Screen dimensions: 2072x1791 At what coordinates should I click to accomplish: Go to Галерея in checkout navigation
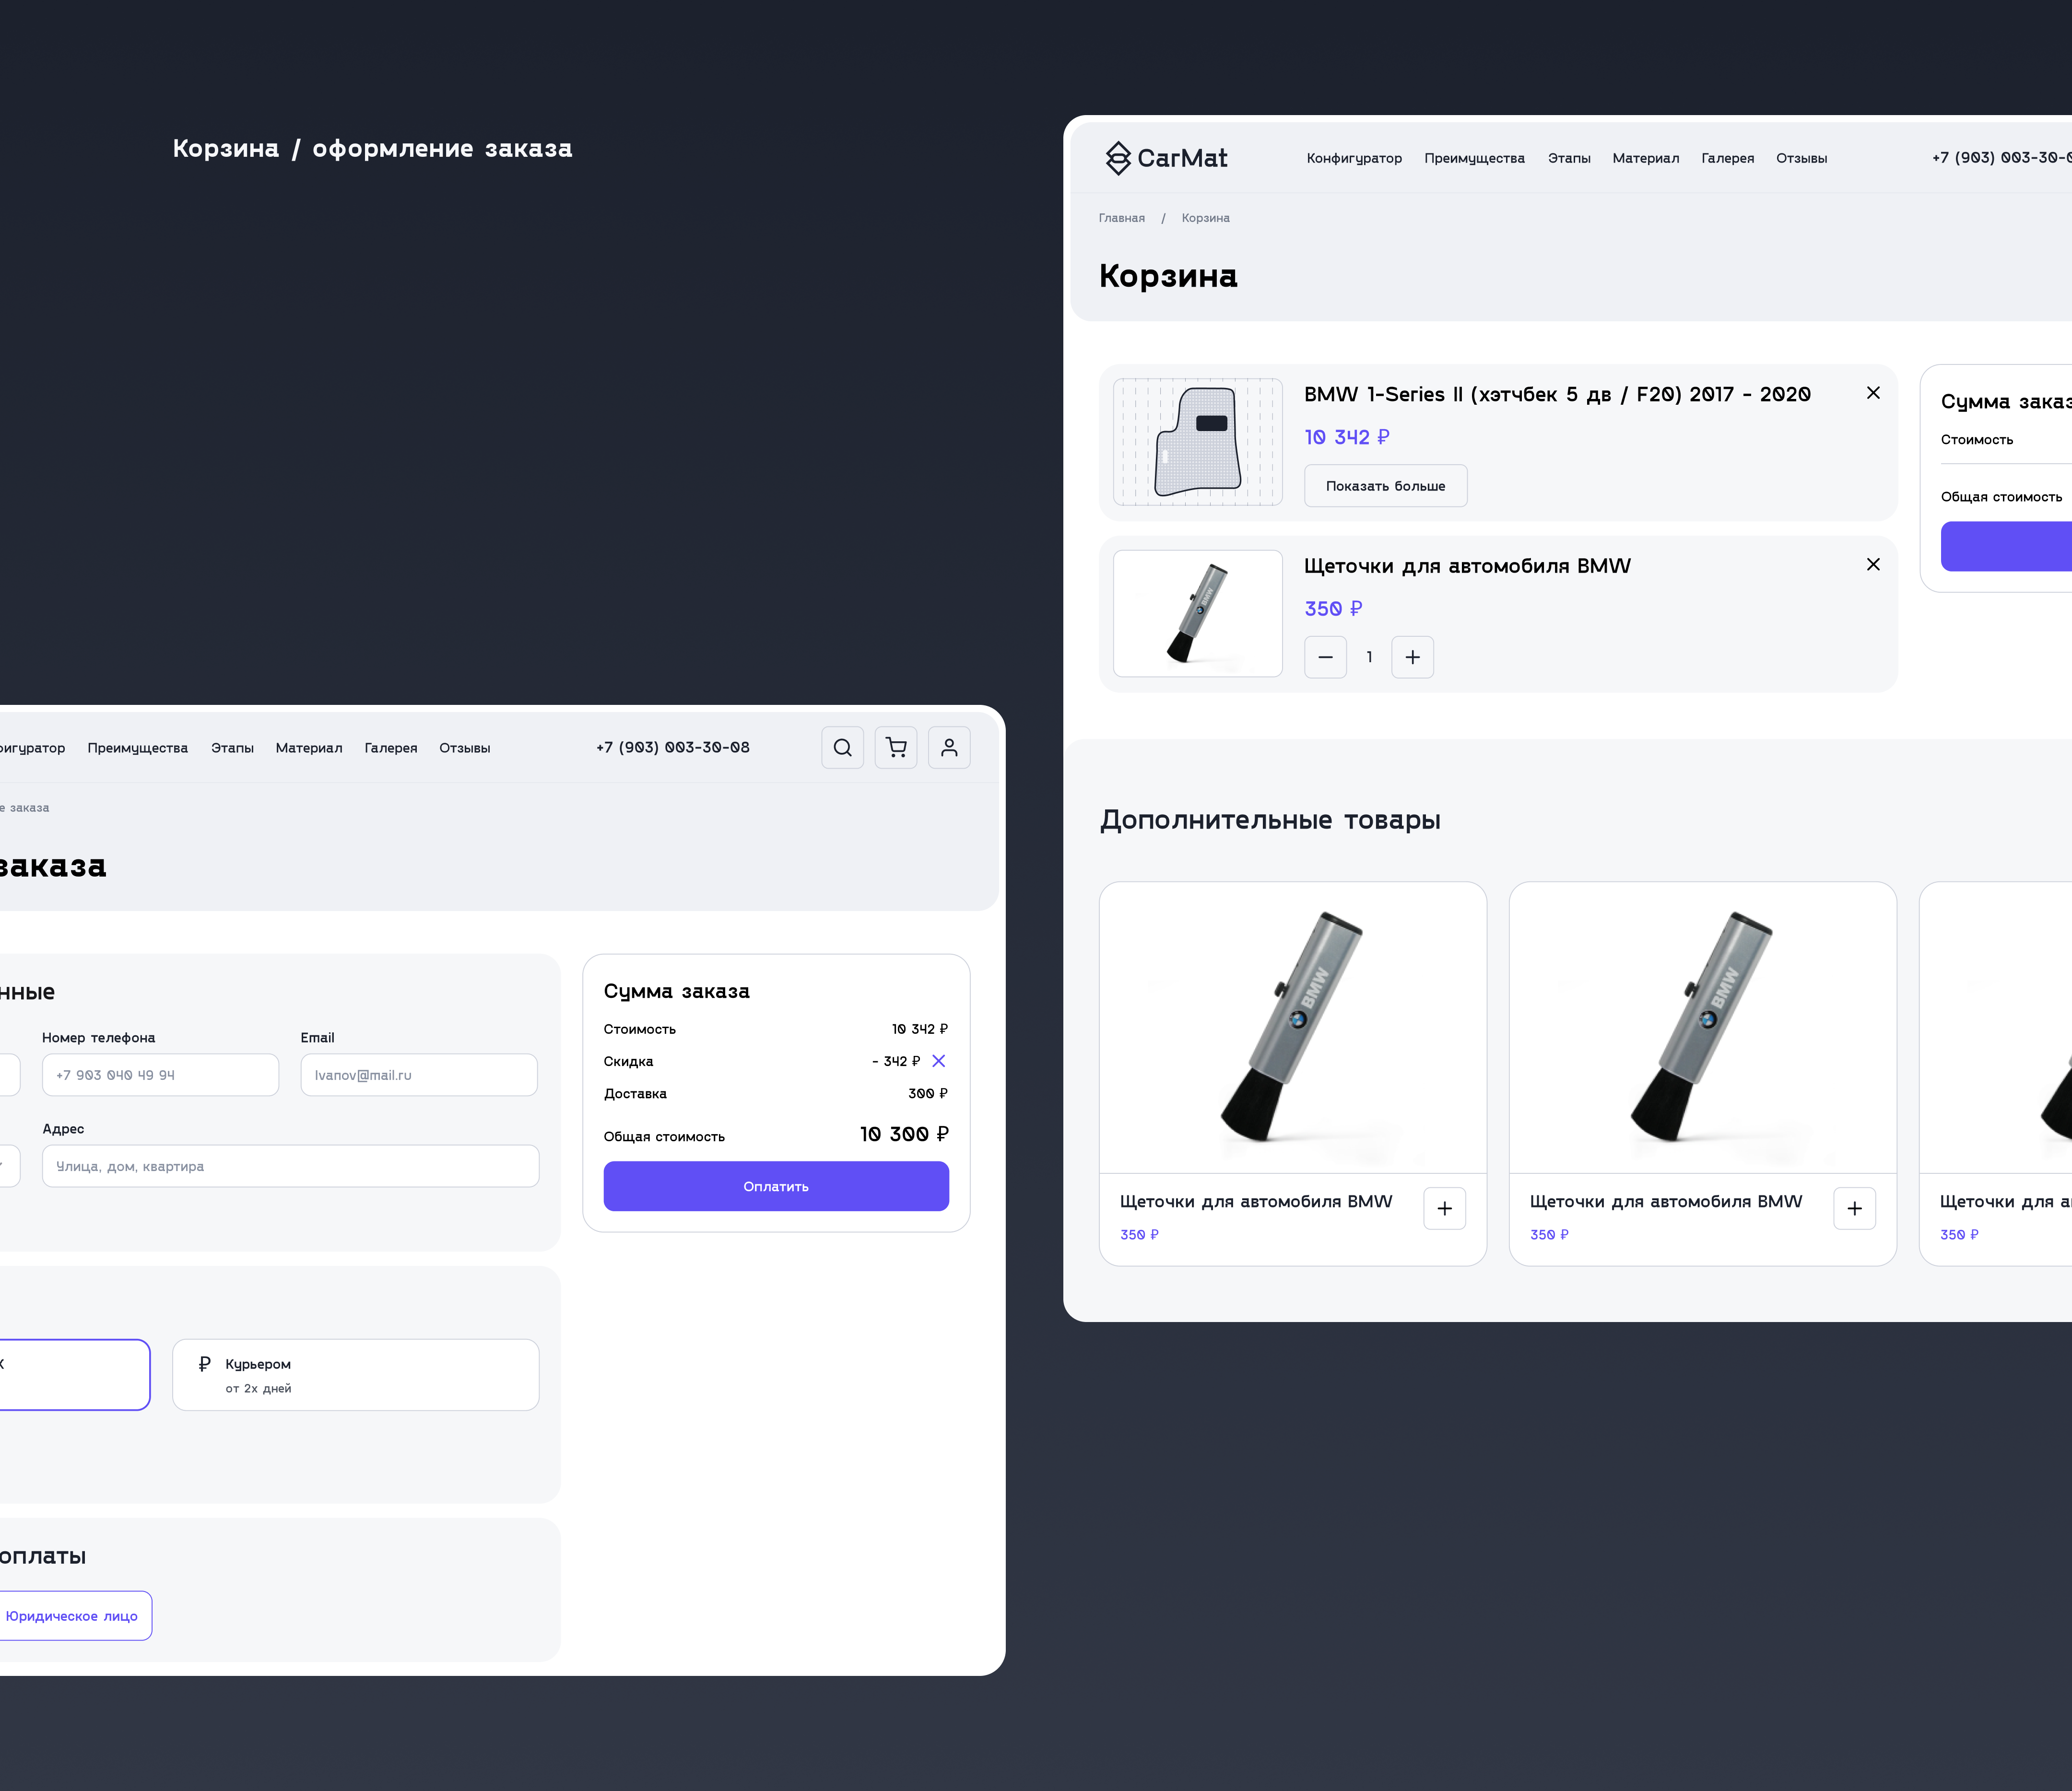coord(390,748)
